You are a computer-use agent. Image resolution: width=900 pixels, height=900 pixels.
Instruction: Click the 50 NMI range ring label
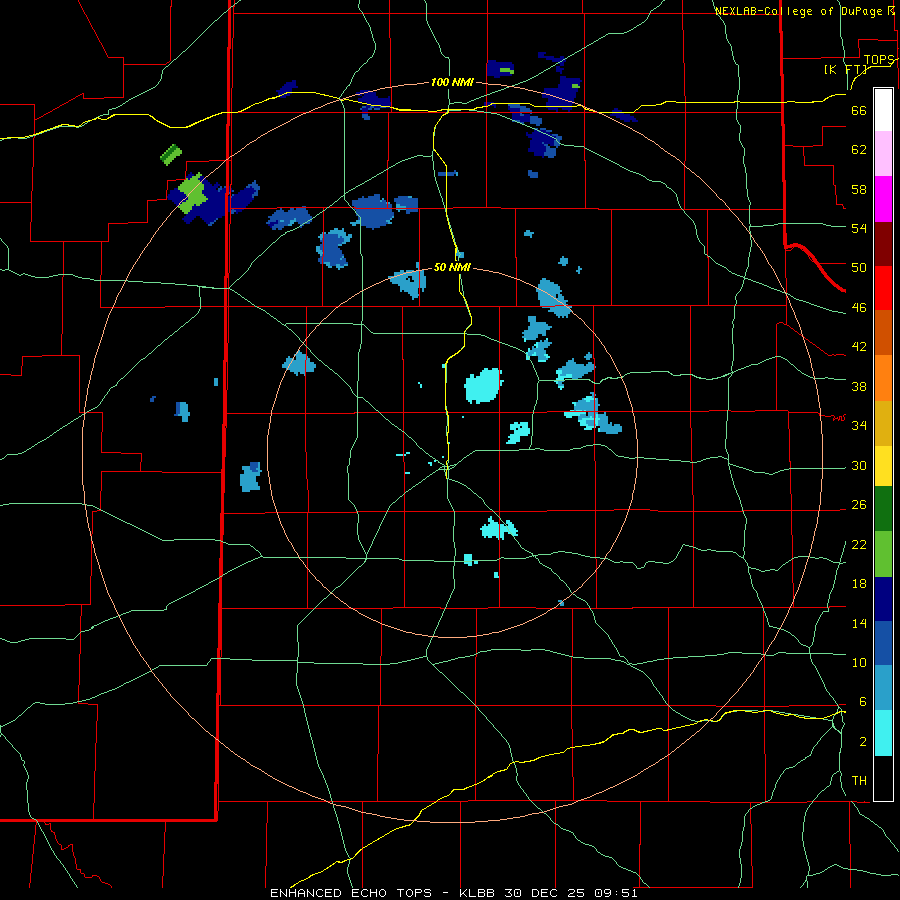pos(452,267)
